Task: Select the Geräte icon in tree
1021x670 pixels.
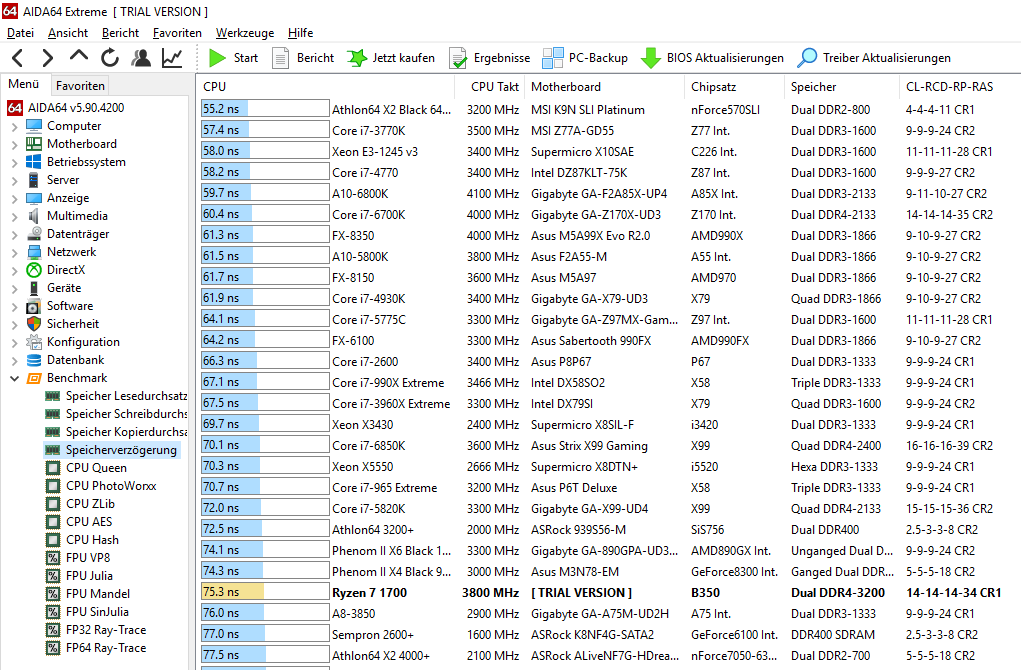Action: (34, 288)
